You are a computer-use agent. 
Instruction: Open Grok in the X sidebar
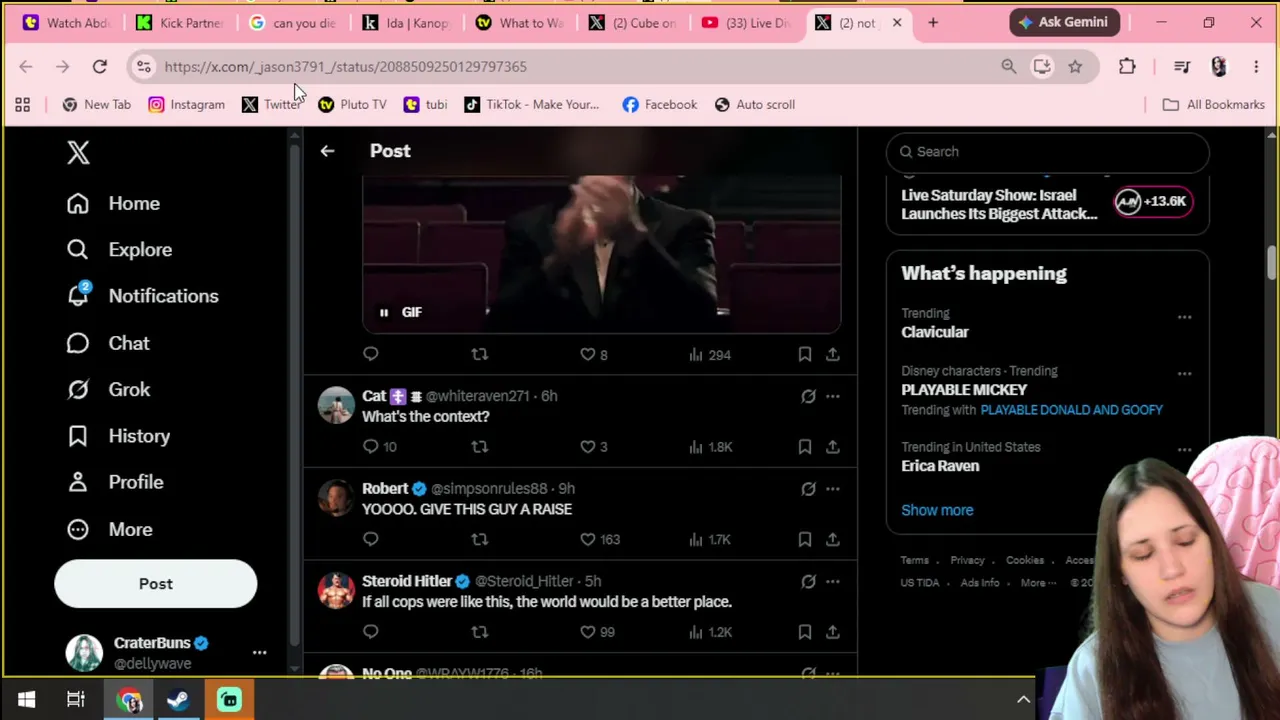point(108,390)
